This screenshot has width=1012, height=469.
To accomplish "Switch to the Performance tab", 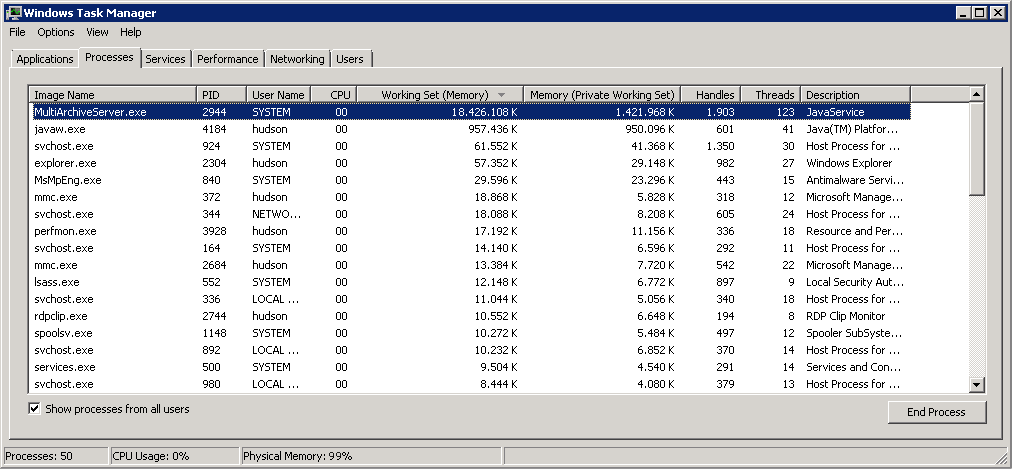I will [227, 59].
